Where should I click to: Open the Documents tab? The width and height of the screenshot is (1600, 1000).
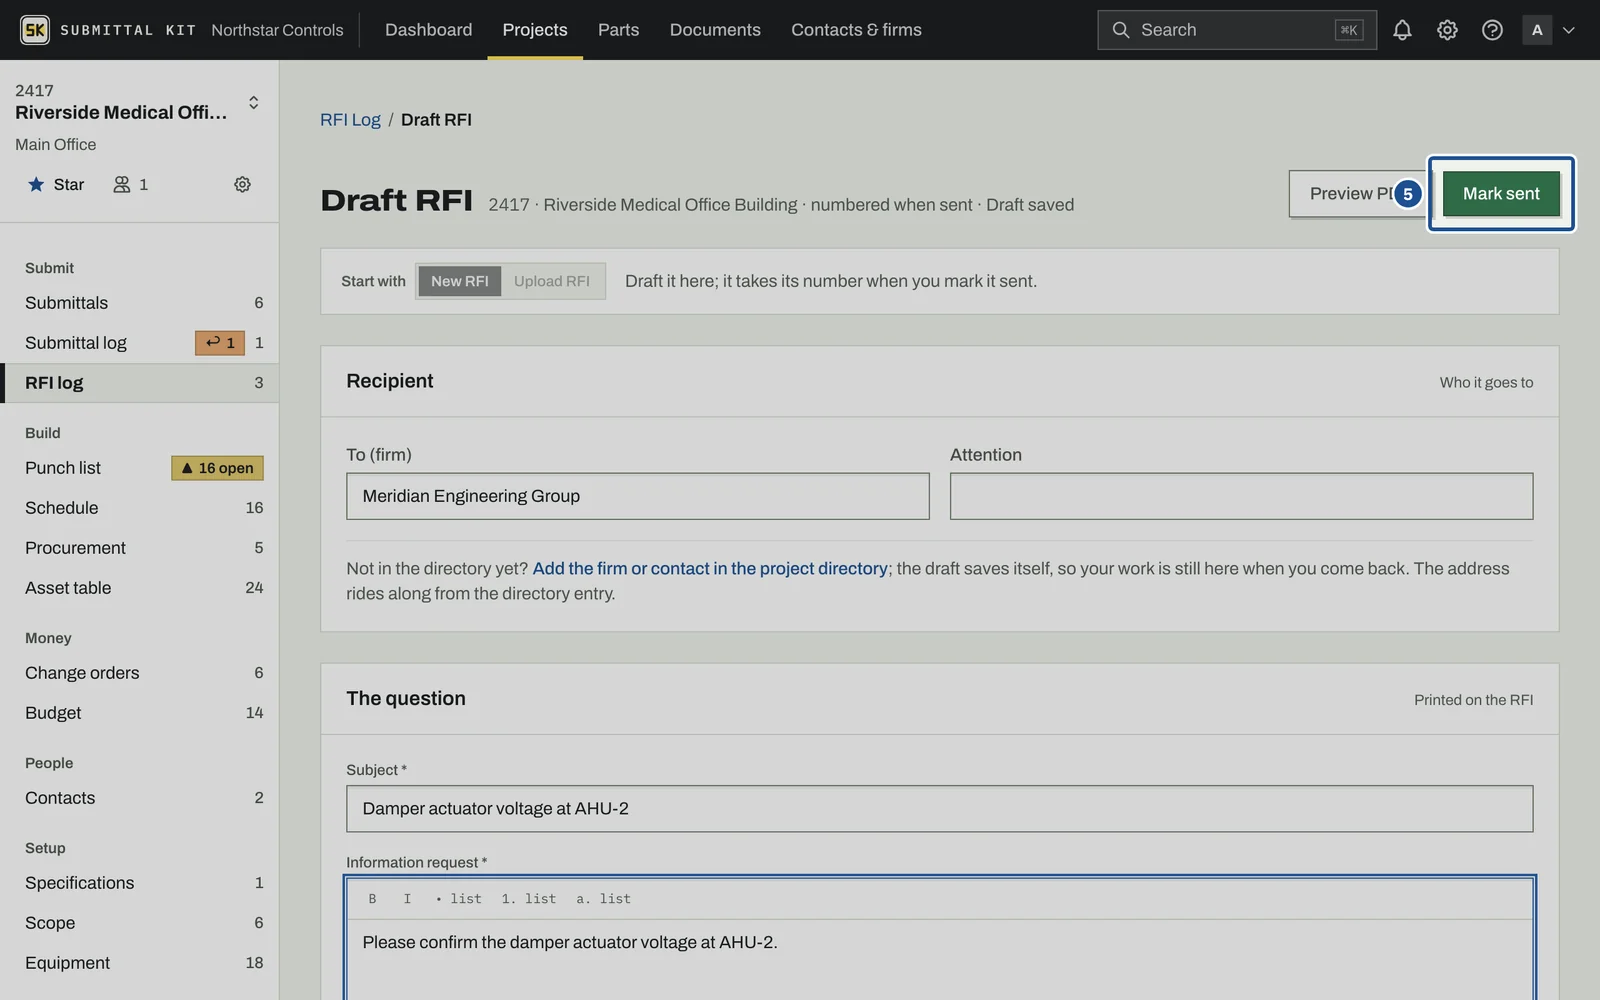pos(715,30)
